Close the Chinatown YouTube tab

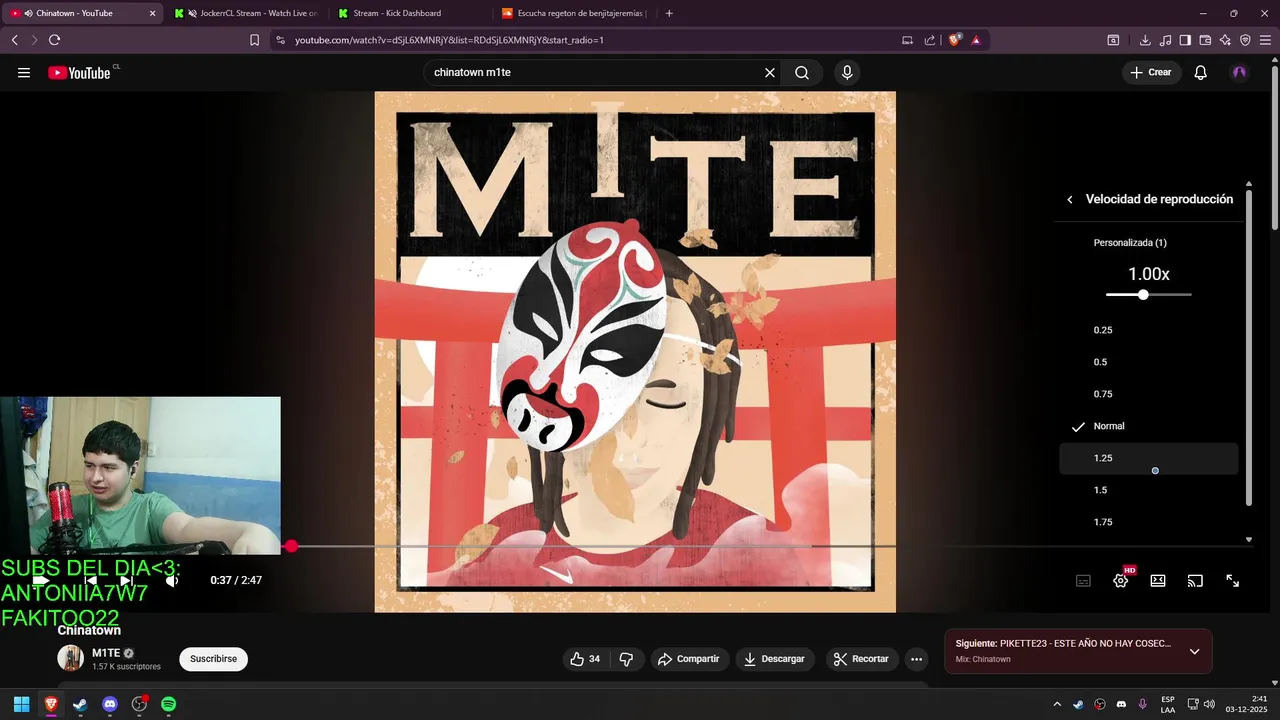tap(153, 13)
